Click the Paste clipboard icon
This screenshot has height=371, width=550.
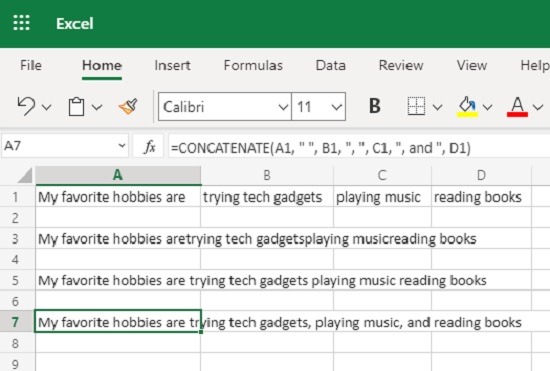(x=76, y=106)
